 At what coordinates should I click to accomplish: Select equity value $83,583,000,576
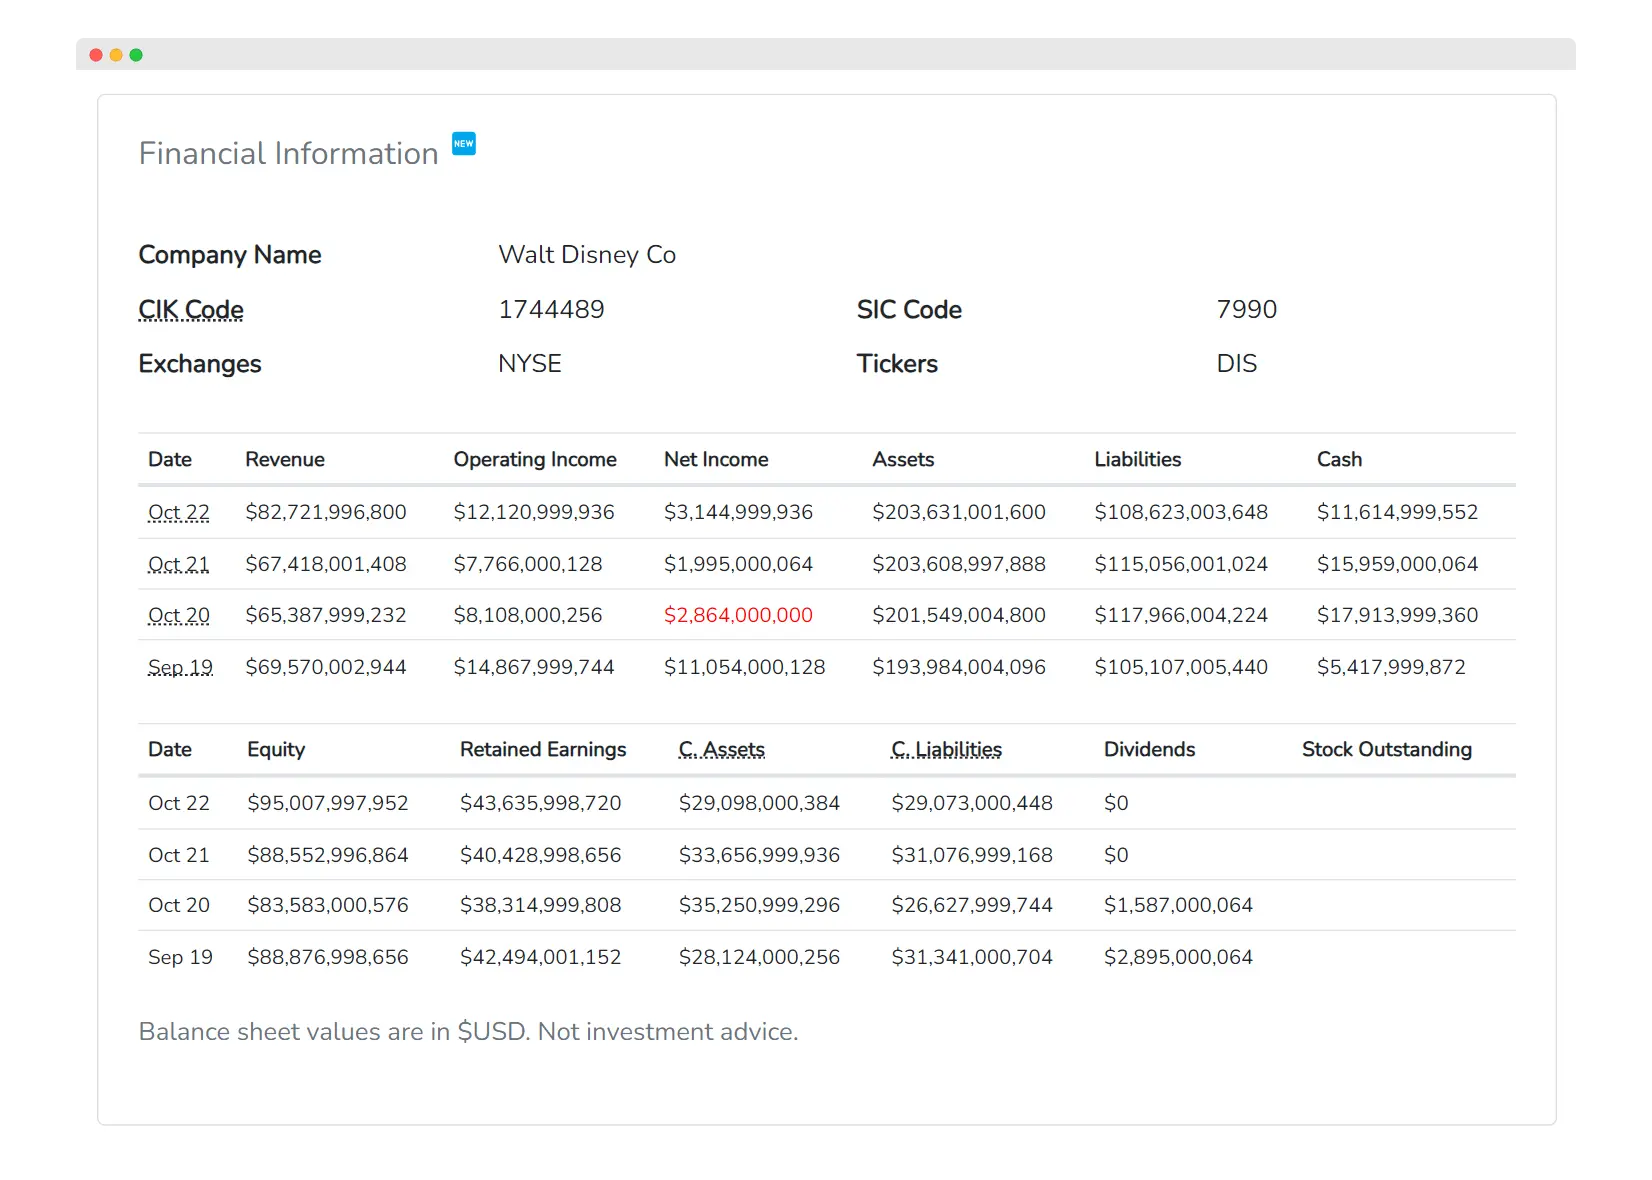click(328, 905)
